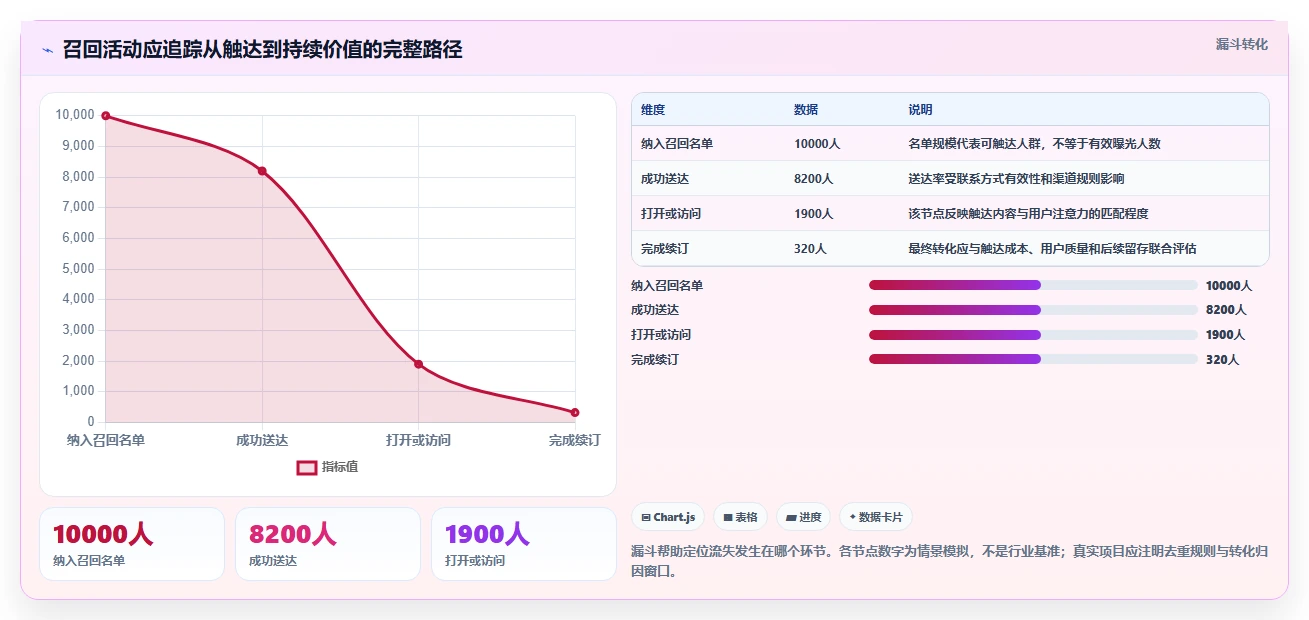Image resolution: width=1309 pixels, height=620 pixels.
Task: Click the chart data point for 完成续订
Action: coord(575,412)
